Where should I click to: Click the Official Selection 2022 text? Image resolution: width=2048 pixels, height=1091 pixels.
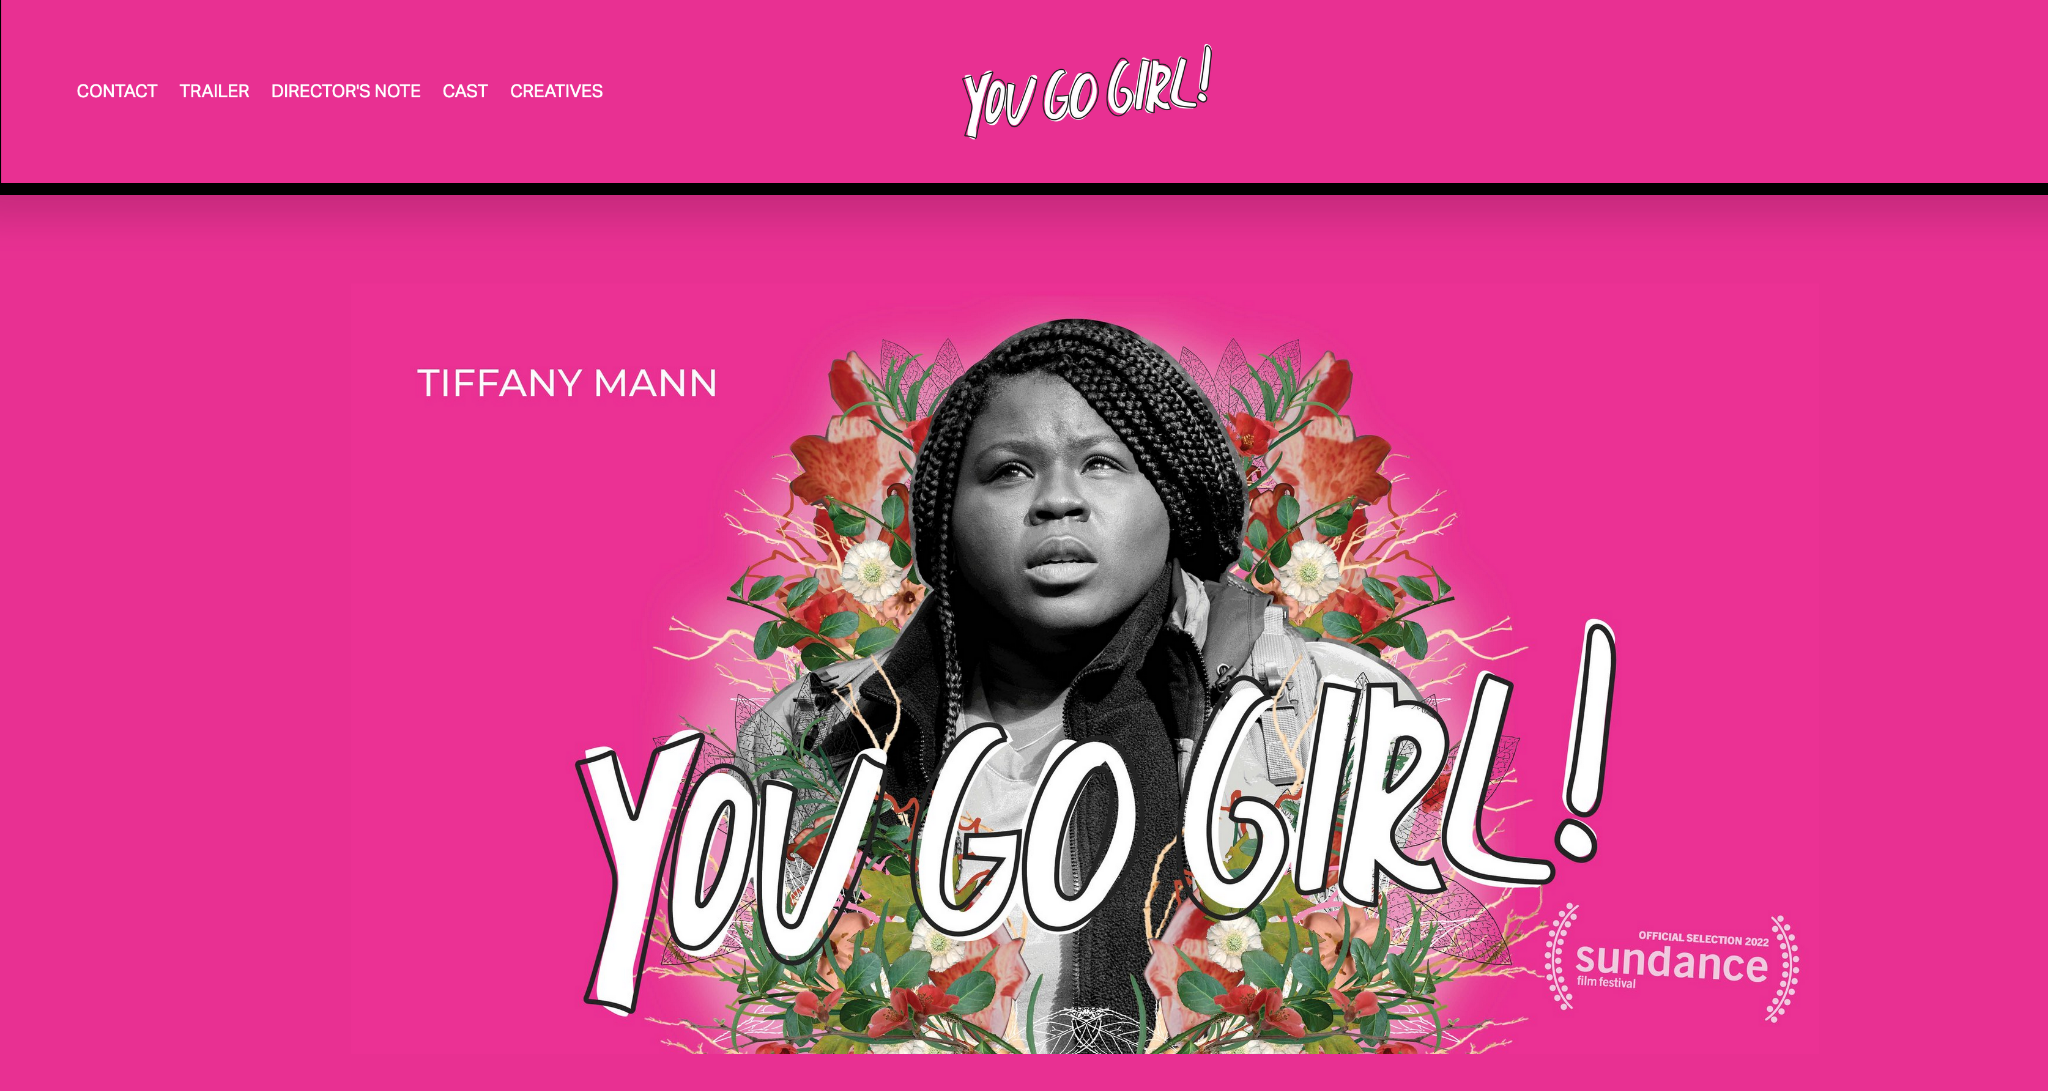(1703, 939)
